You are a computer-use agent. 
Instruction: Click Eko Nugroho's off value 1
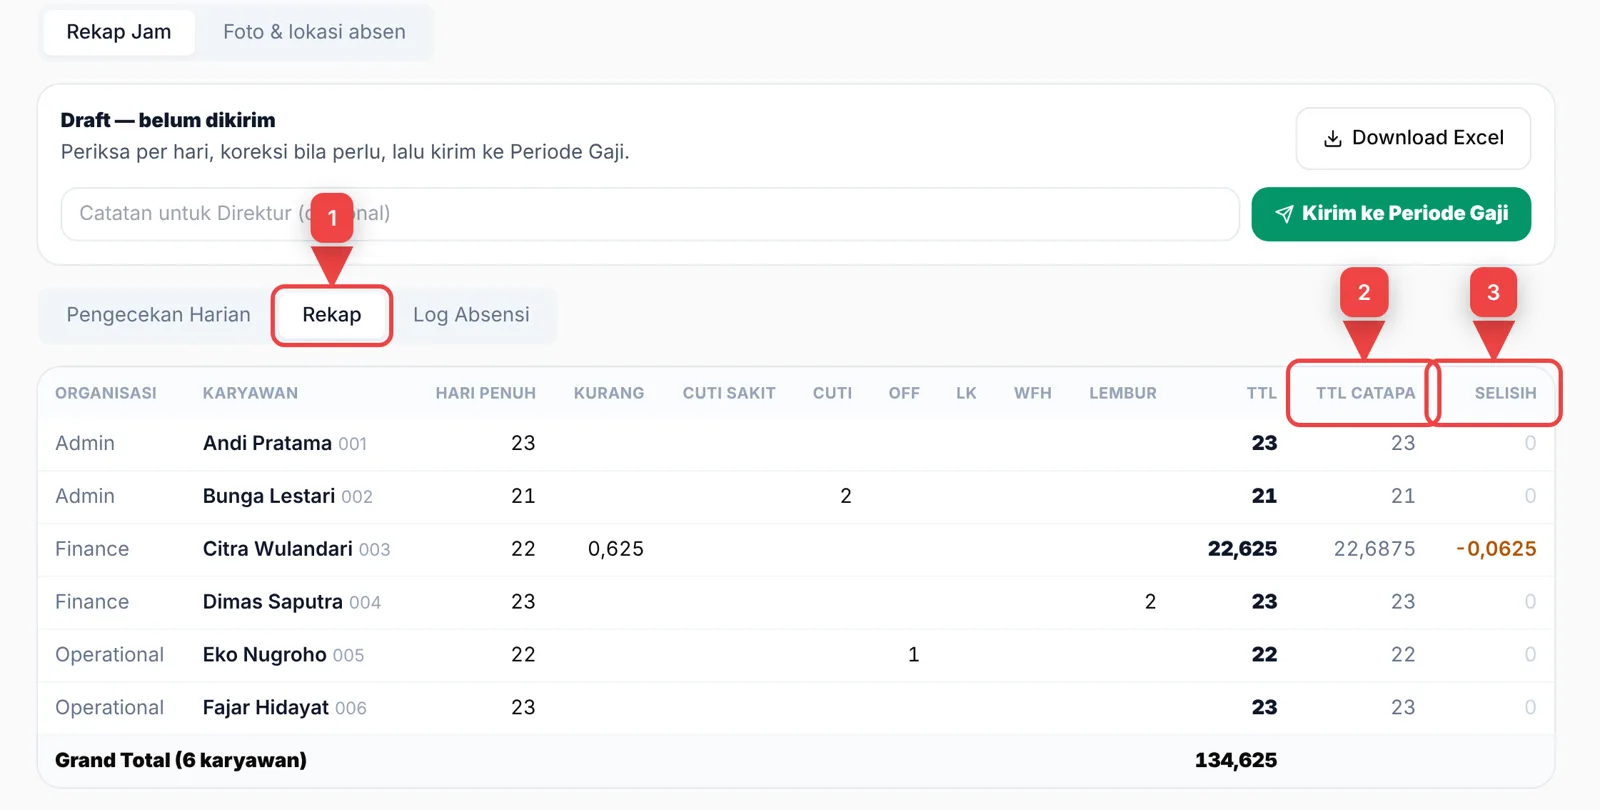click(x=913, y=655)
